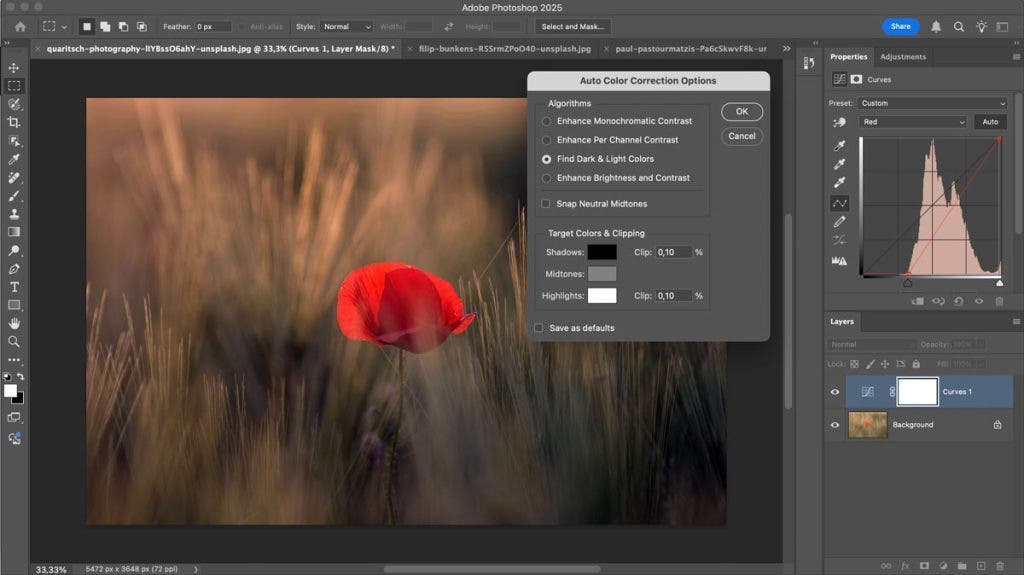1024x575 pixels.
Task: Select the Zoom tool
Action: (14, 342)
